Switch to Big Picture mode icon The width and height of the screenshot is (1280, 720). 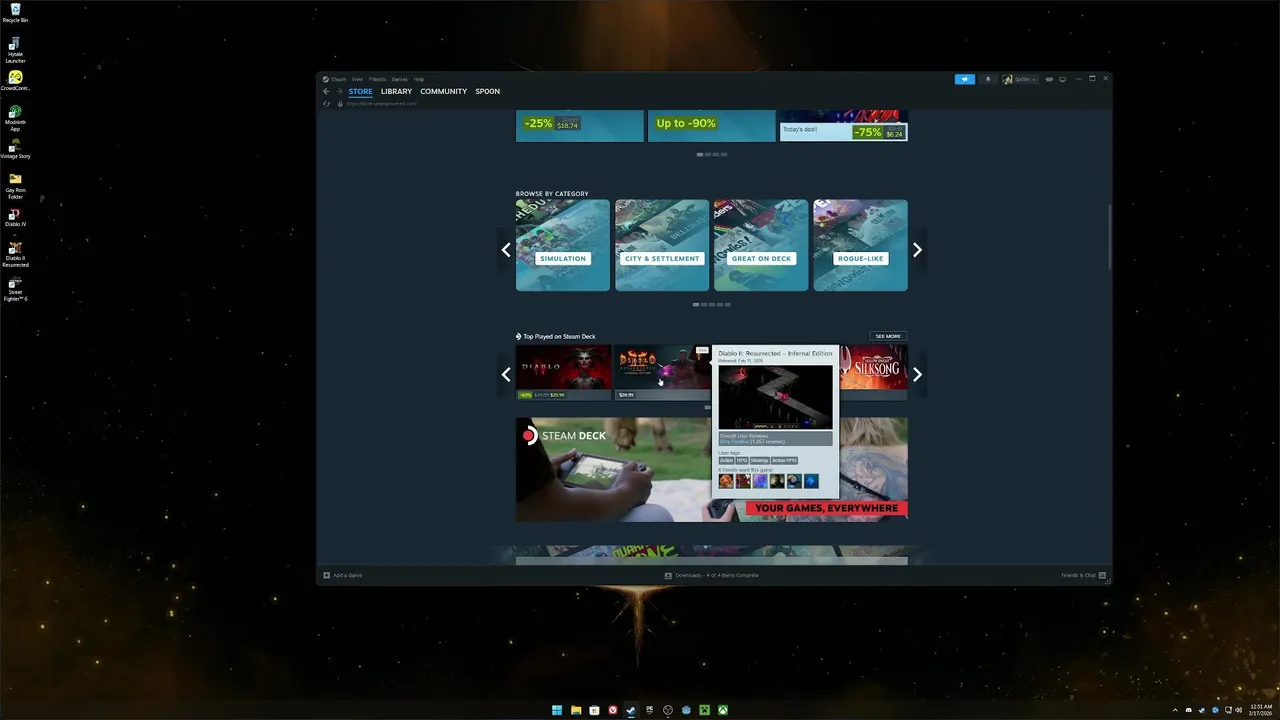click(x=1062, y=79)
